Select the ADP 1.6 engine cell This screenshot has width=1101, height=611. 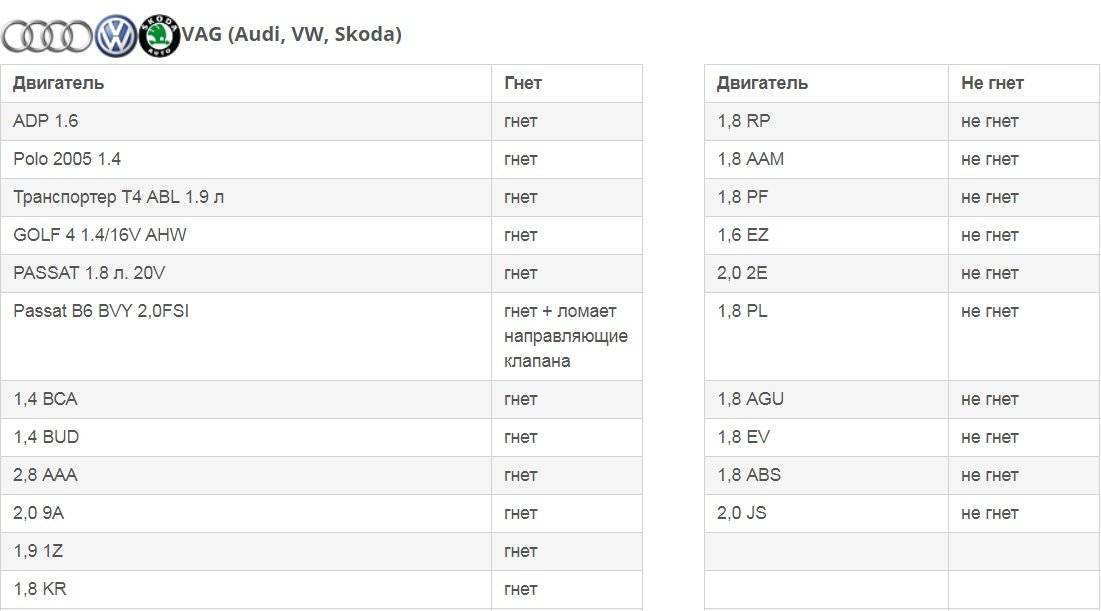click(x=246, y=121)
